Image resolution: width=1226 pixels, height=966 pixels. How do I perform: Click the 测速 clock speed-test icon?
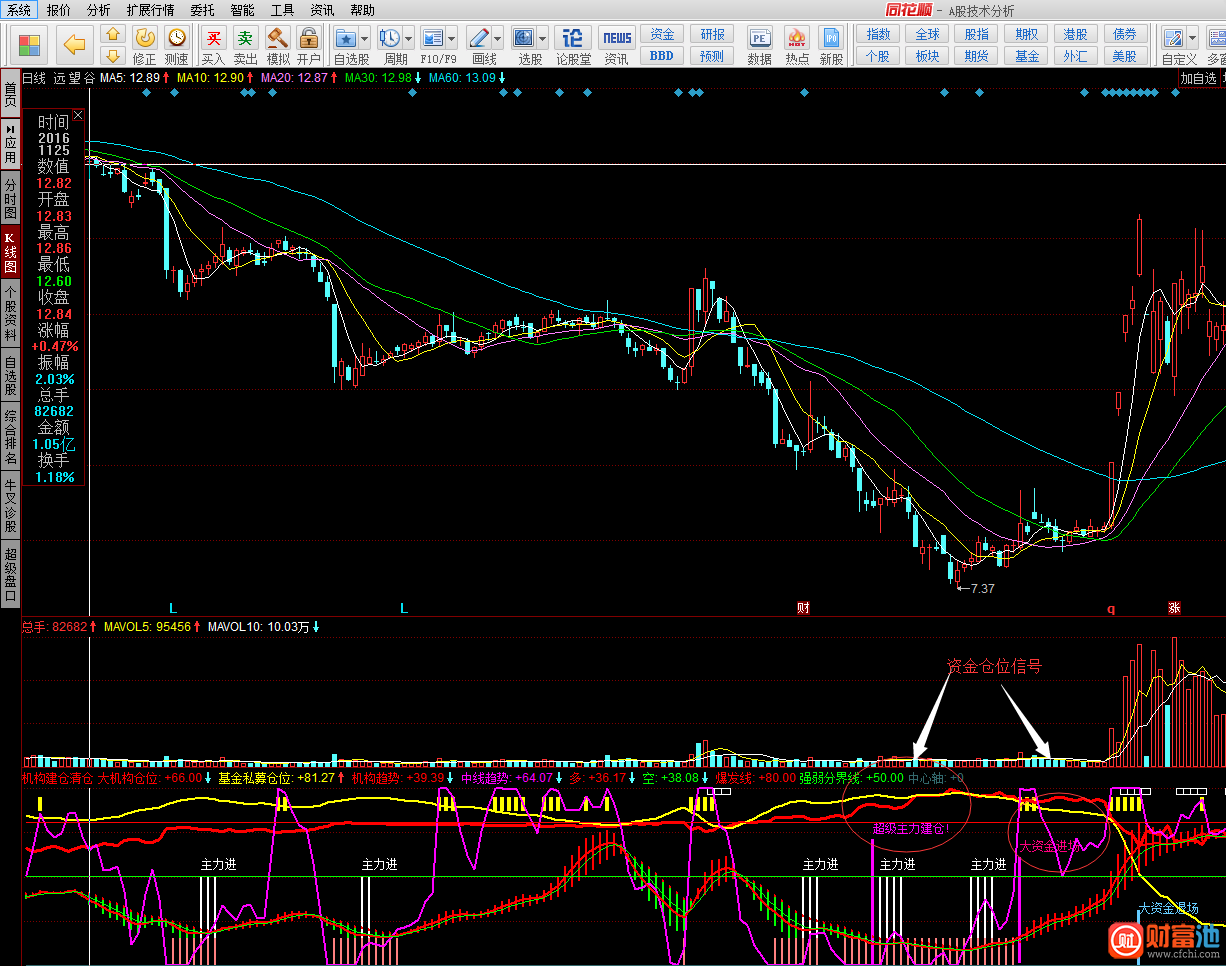coord(177,38)
